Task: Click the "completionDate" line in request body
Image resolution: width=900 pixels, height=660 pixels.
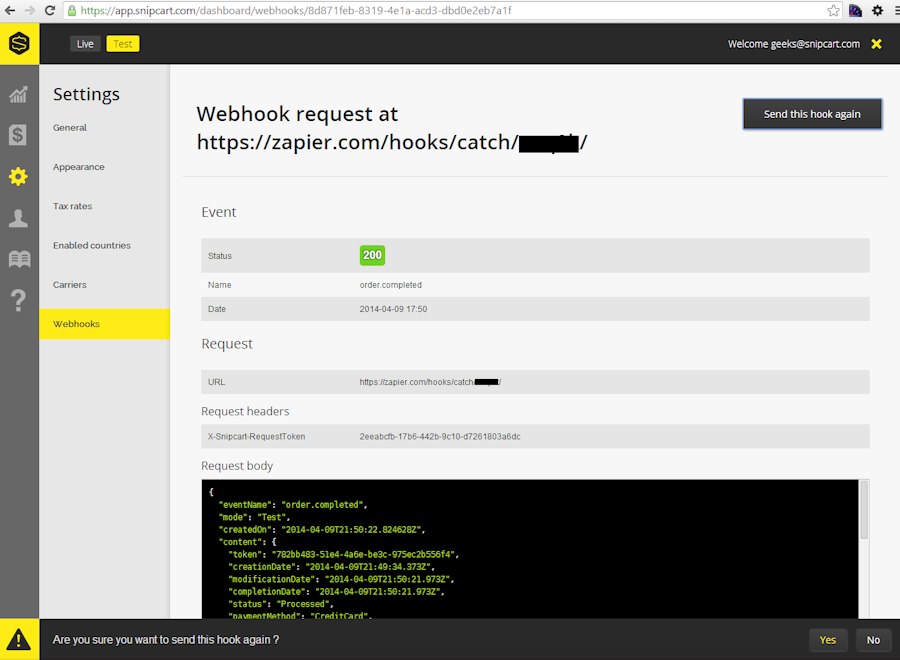Action: pos(336,592)
